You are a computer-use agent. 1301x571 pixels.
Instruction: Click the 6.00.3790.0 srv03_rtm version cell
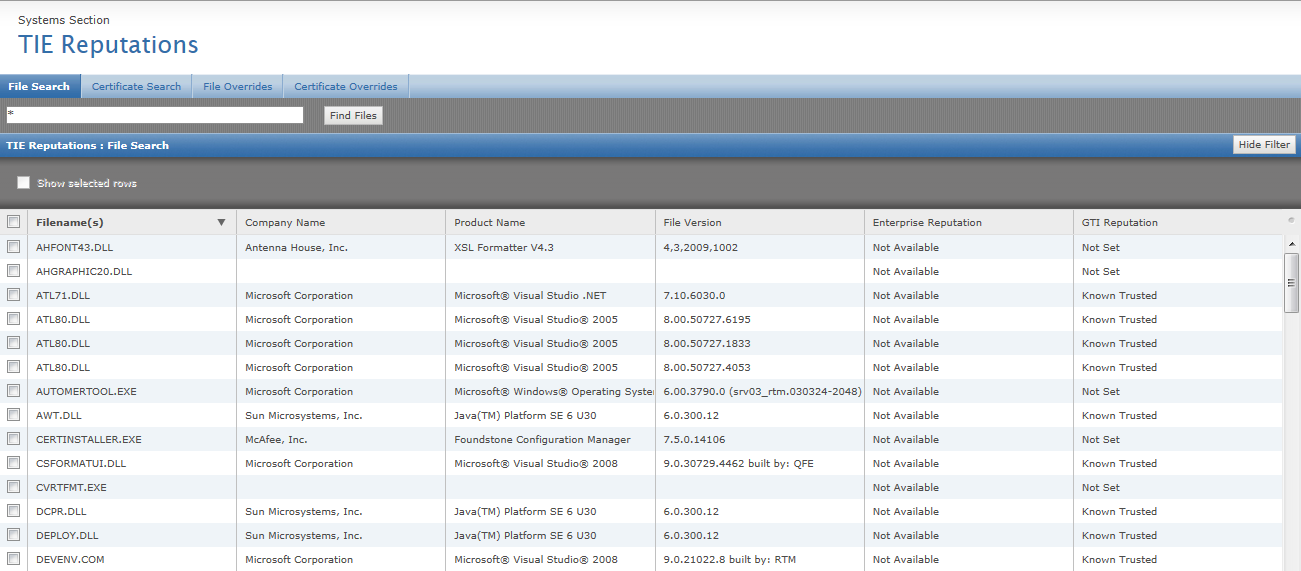coord(762,391)
